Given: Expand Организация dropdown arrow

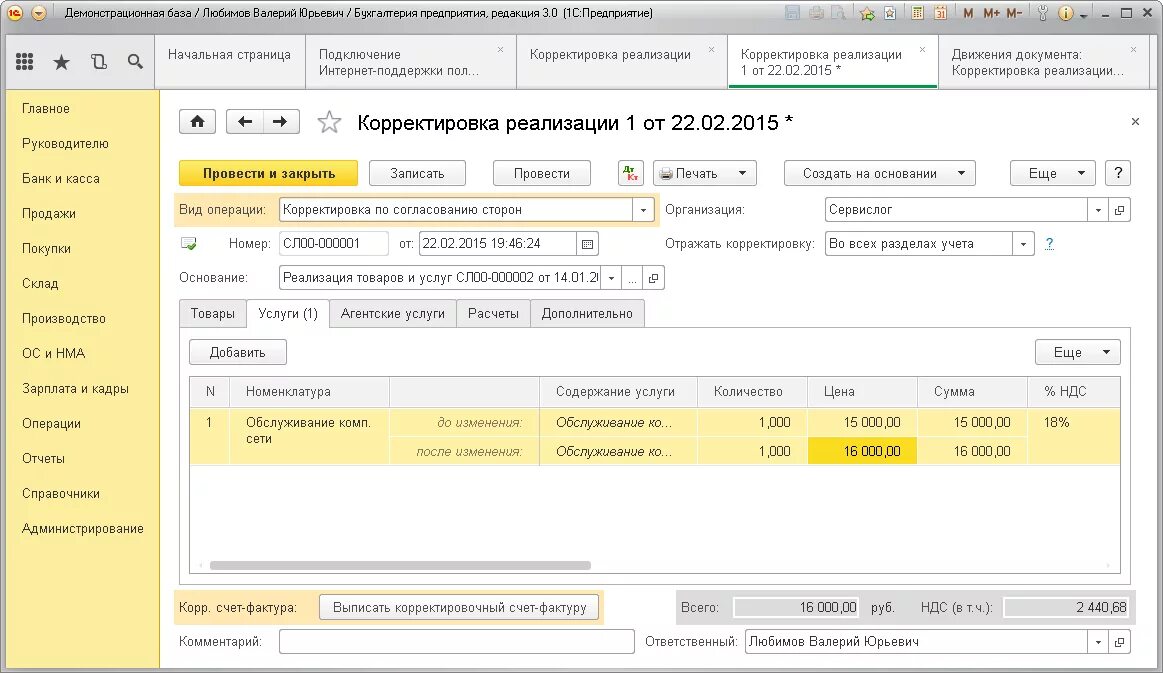Looking at the screenshot, I should [x=1098, y=210].
